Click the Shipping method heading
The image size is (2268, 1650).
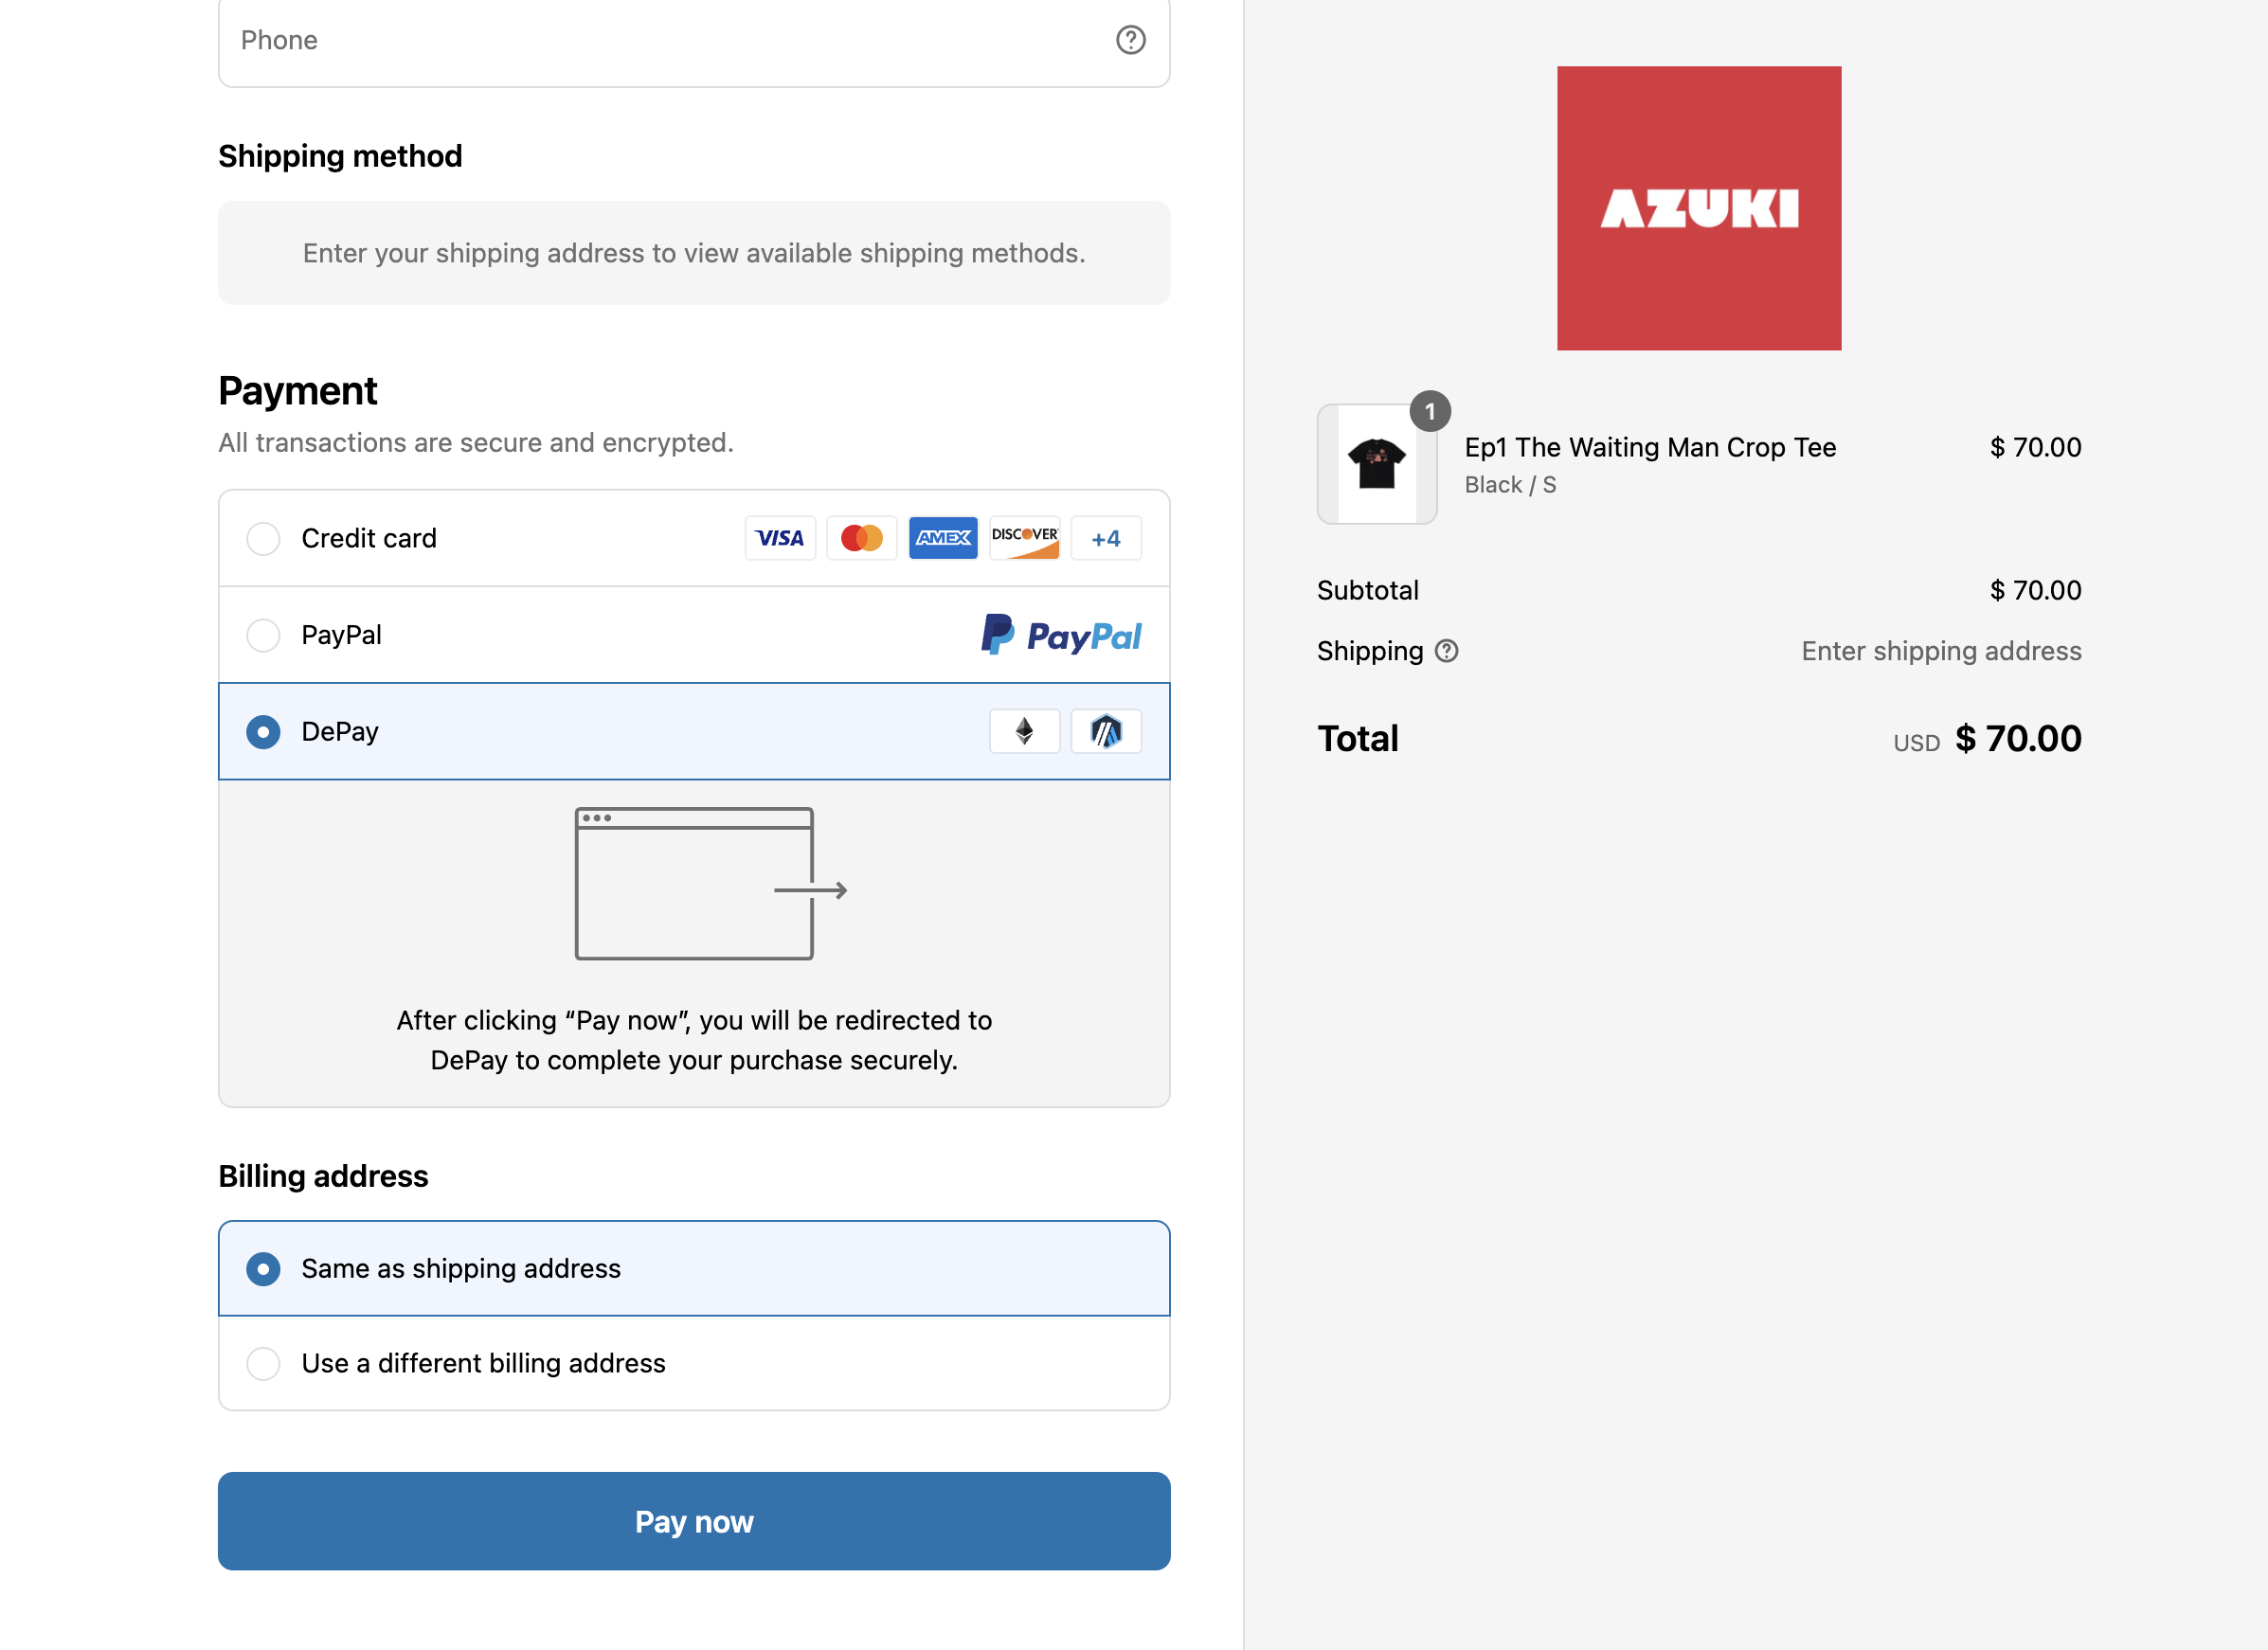[340, 156]
